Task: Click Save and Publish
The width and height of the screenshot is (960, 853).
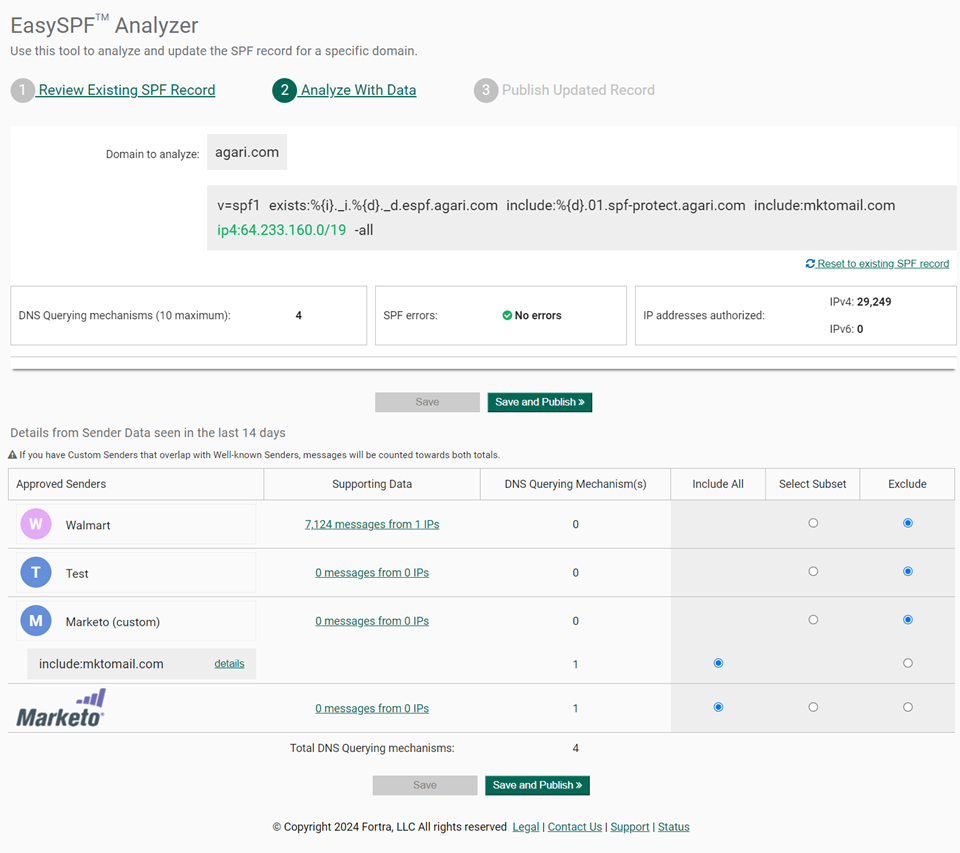Action: point(540,401)
